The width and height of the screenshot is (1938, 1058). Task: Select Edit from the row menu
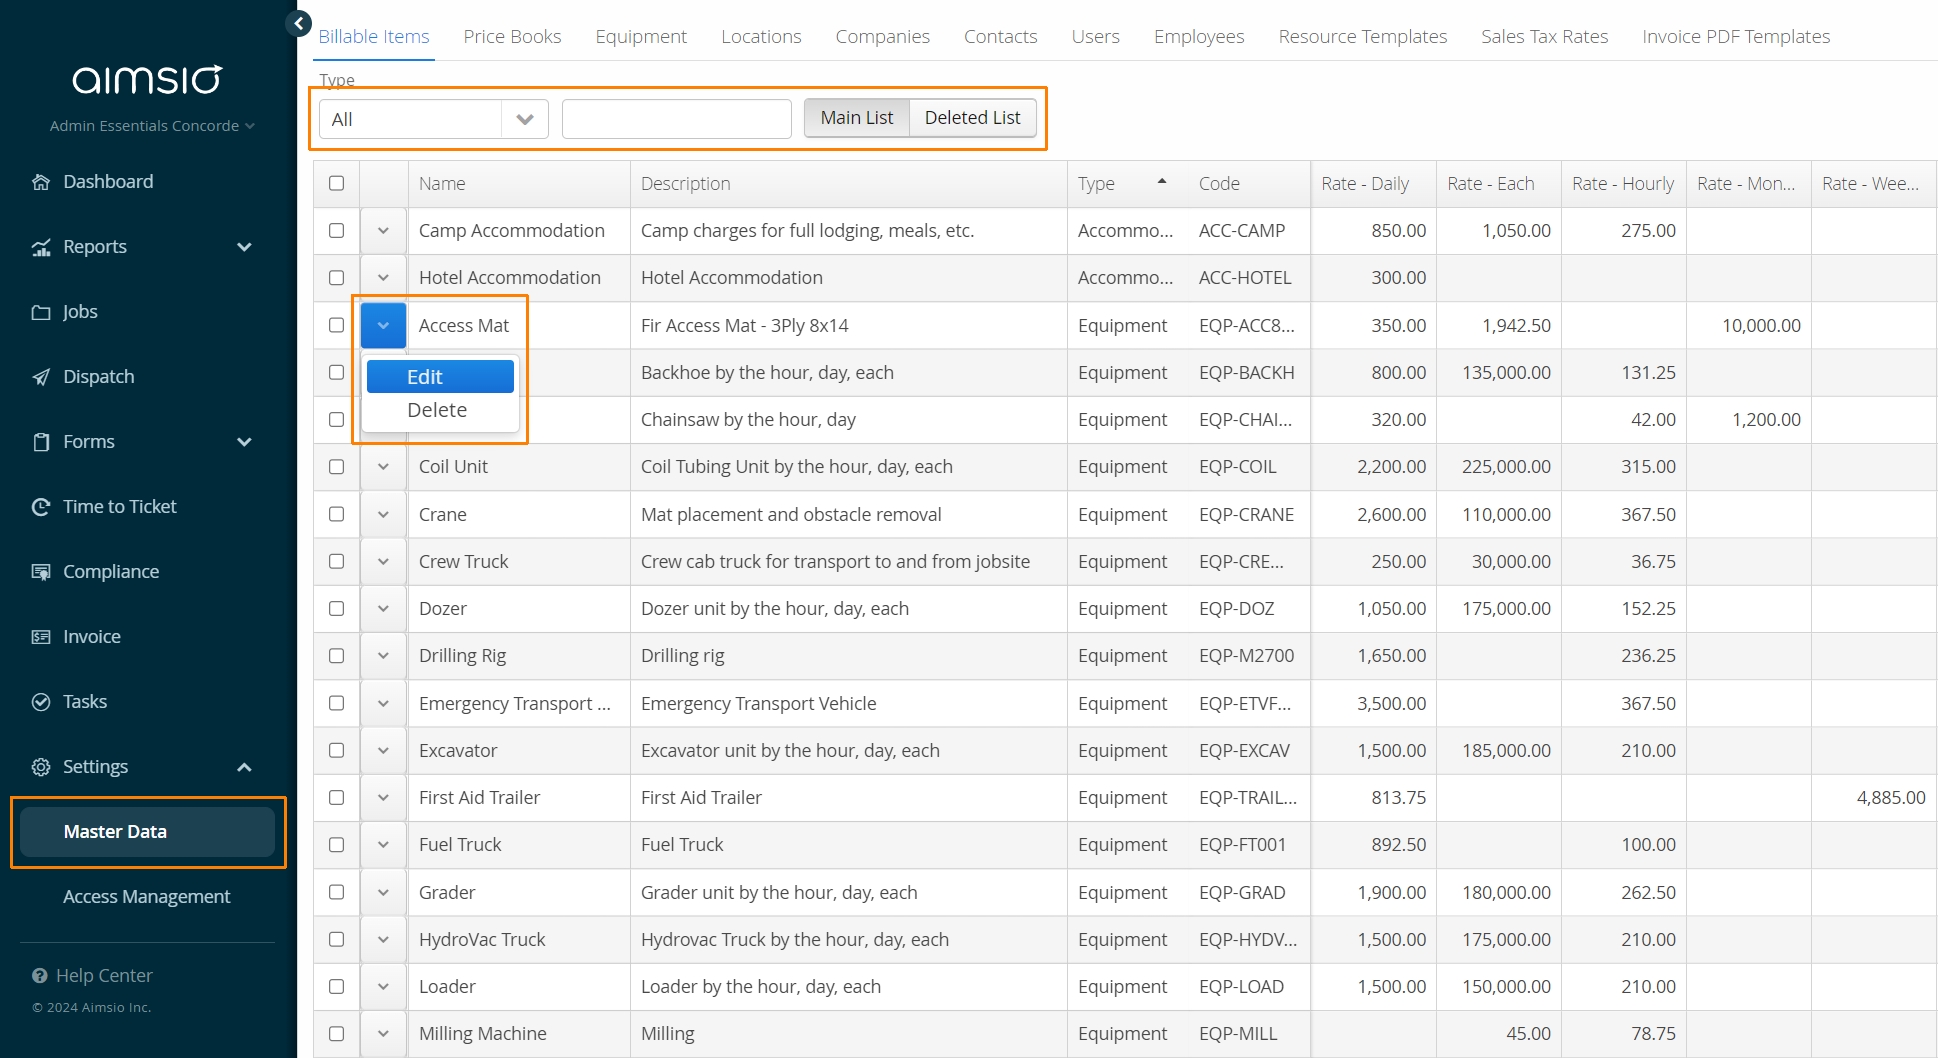440,377
